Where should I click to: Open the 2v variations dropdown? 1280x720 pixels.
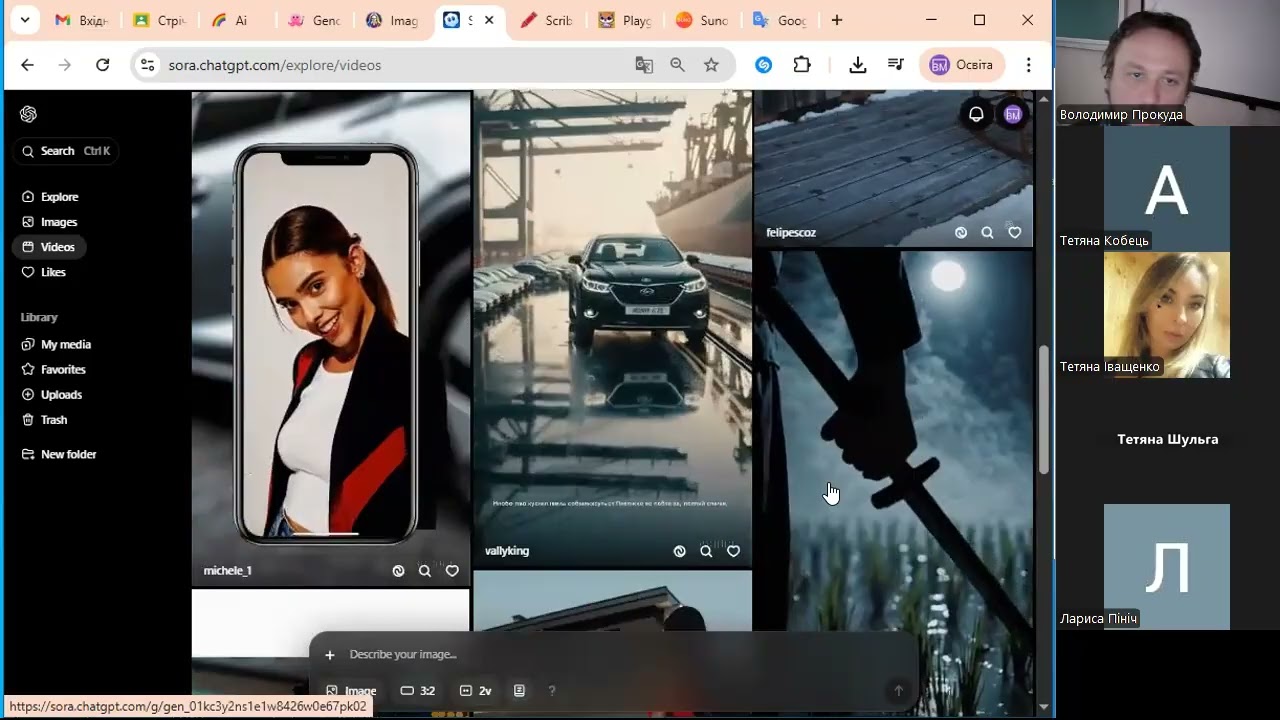pyautogui.click(x=476, y=691)
